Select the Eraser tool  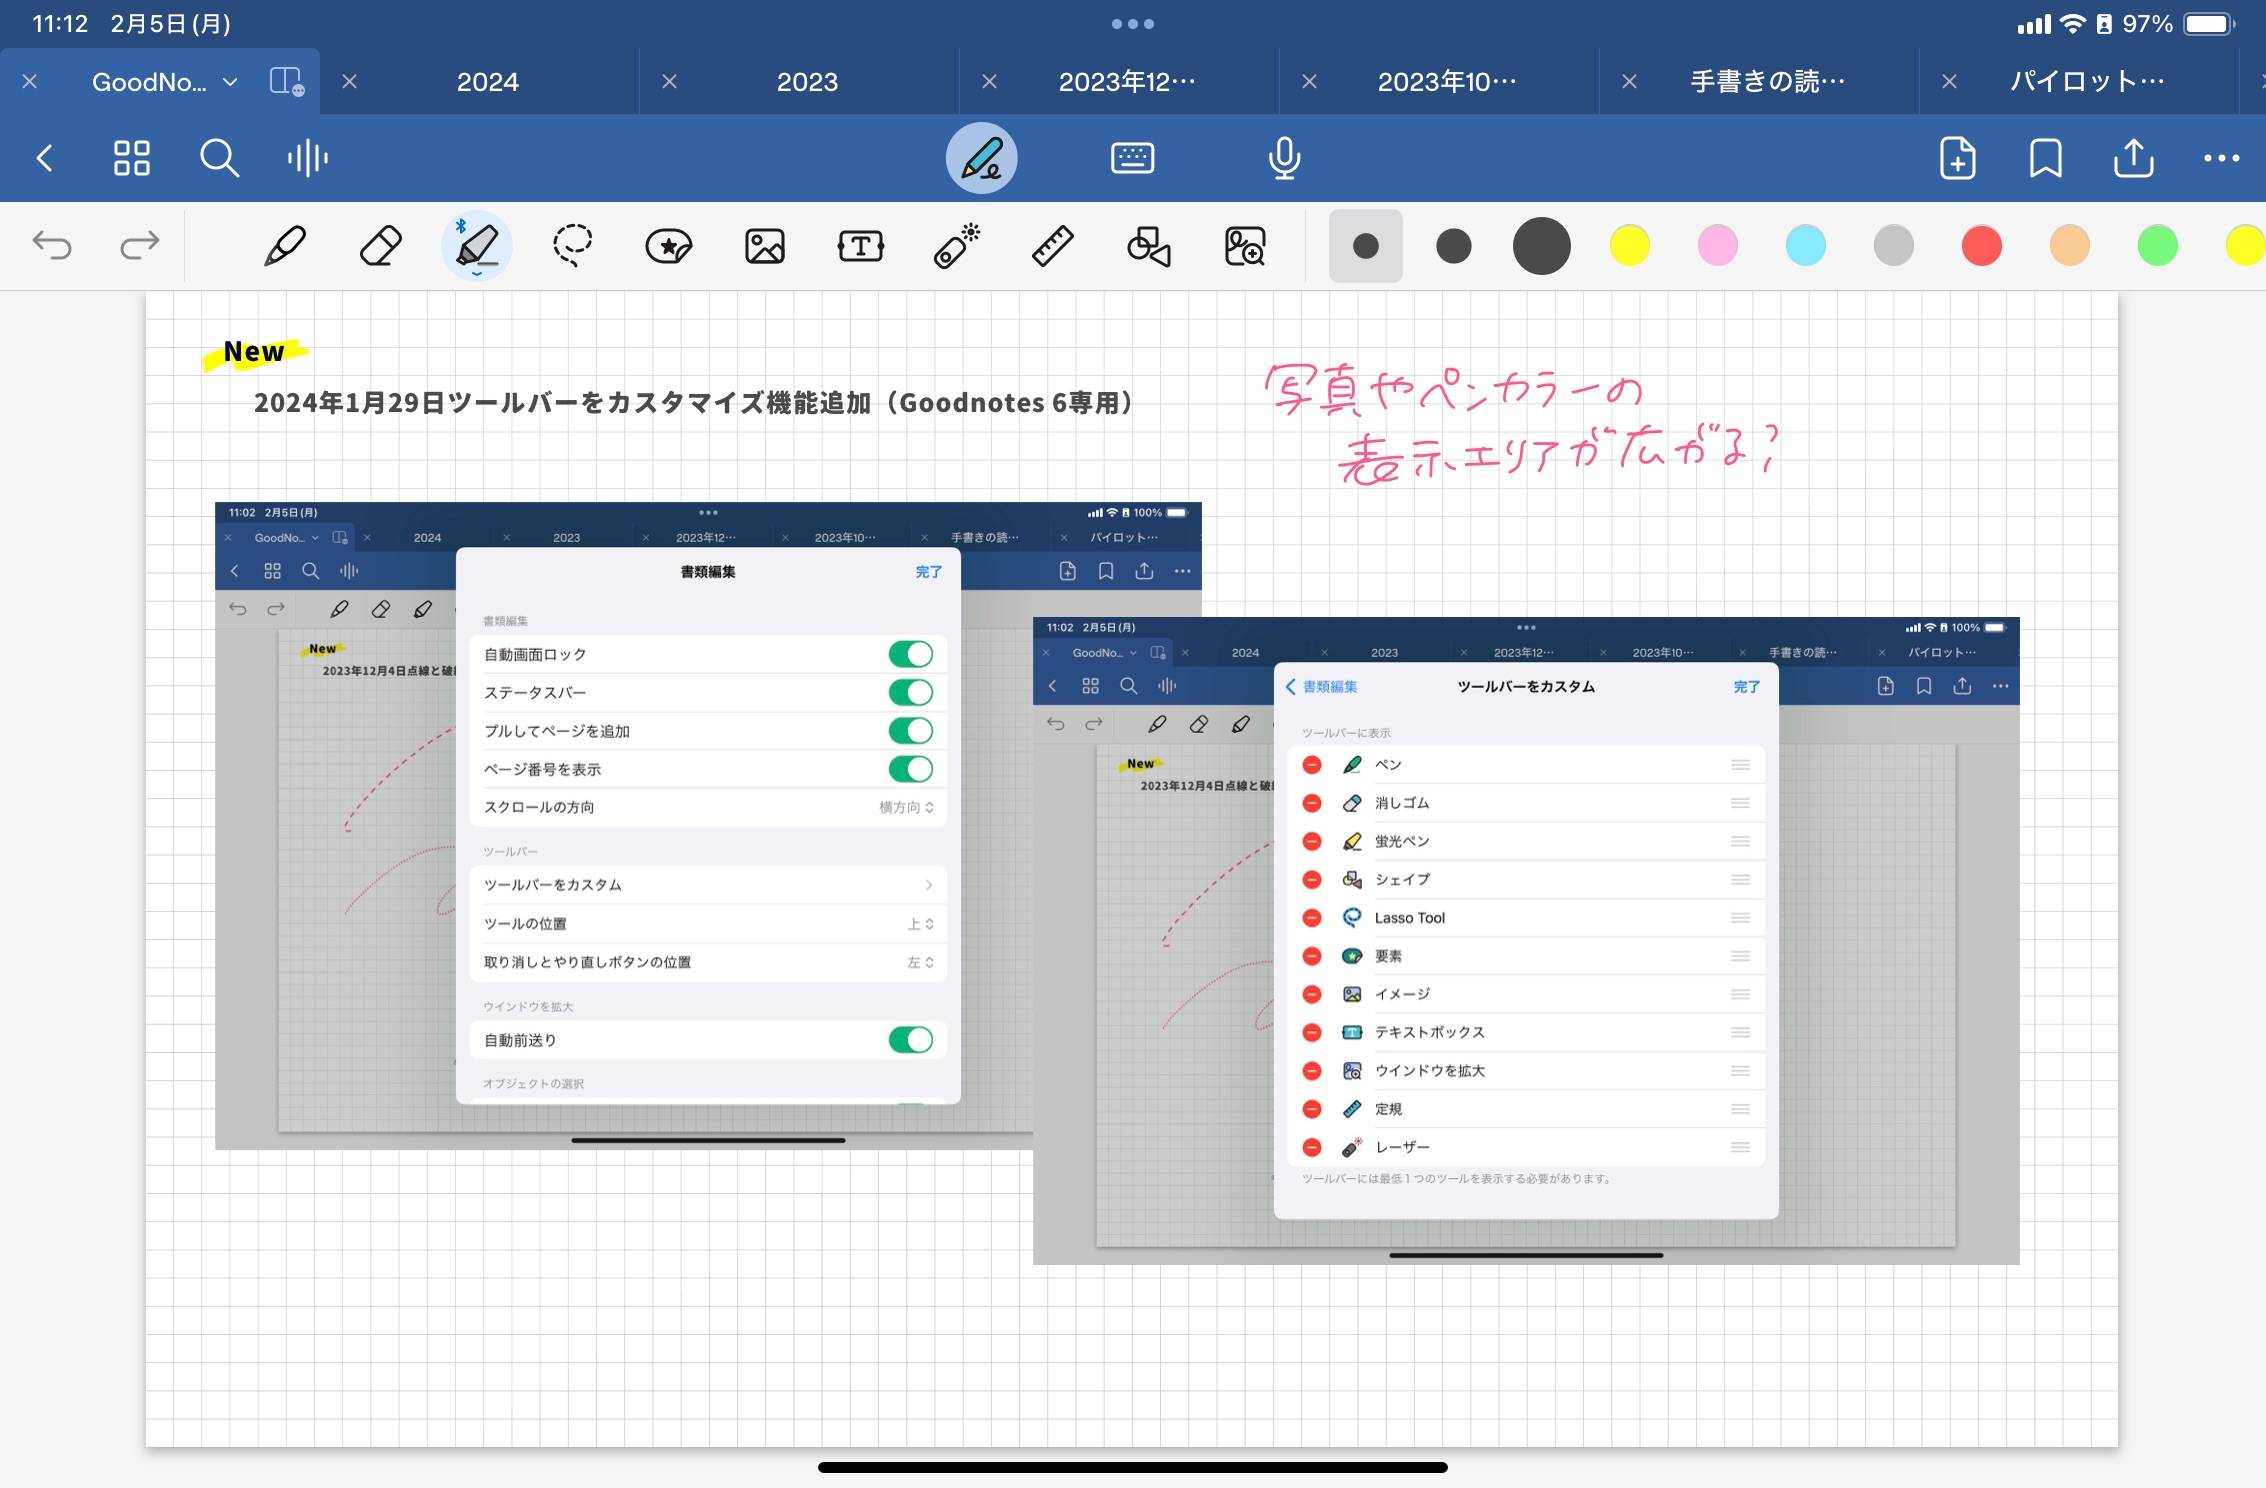381,246
